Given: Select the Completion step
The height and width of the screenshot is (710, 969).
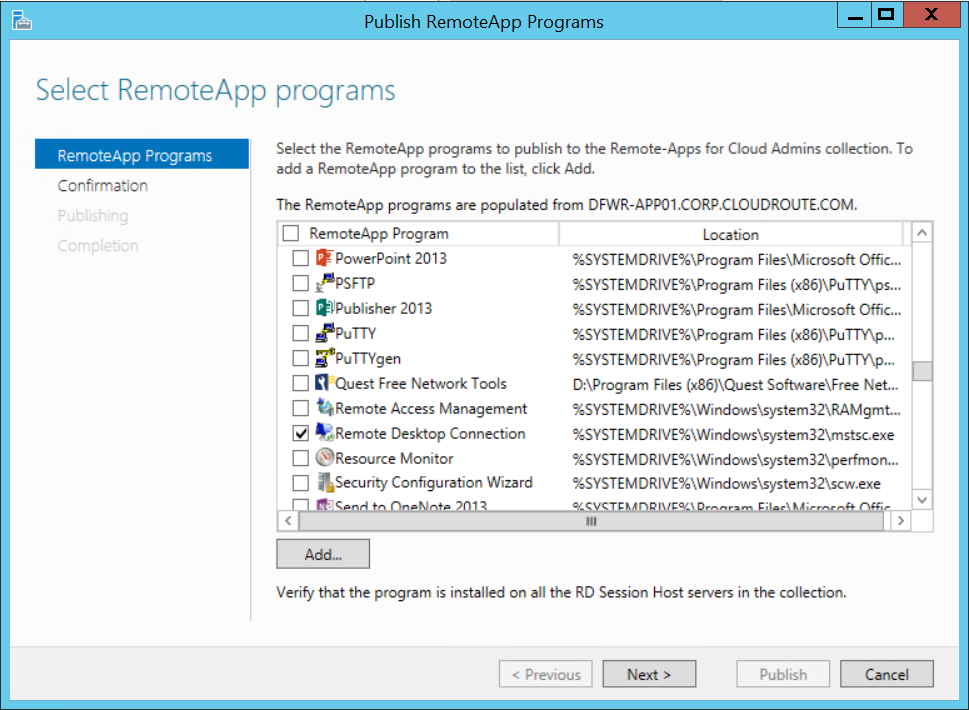Looking at the screenshot, I should click(x=98, y=245).
